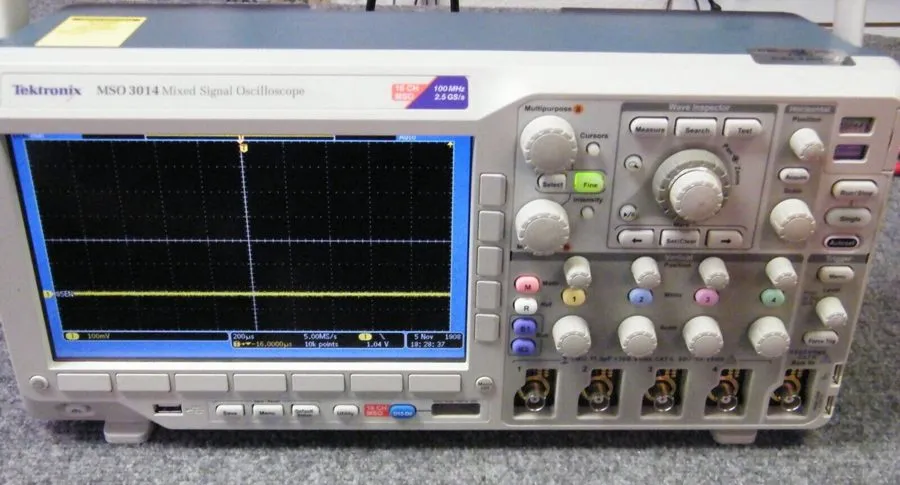This screenshot has height=485, width=900.
Task: Click the Force Trig button
Action: point(820,339)
